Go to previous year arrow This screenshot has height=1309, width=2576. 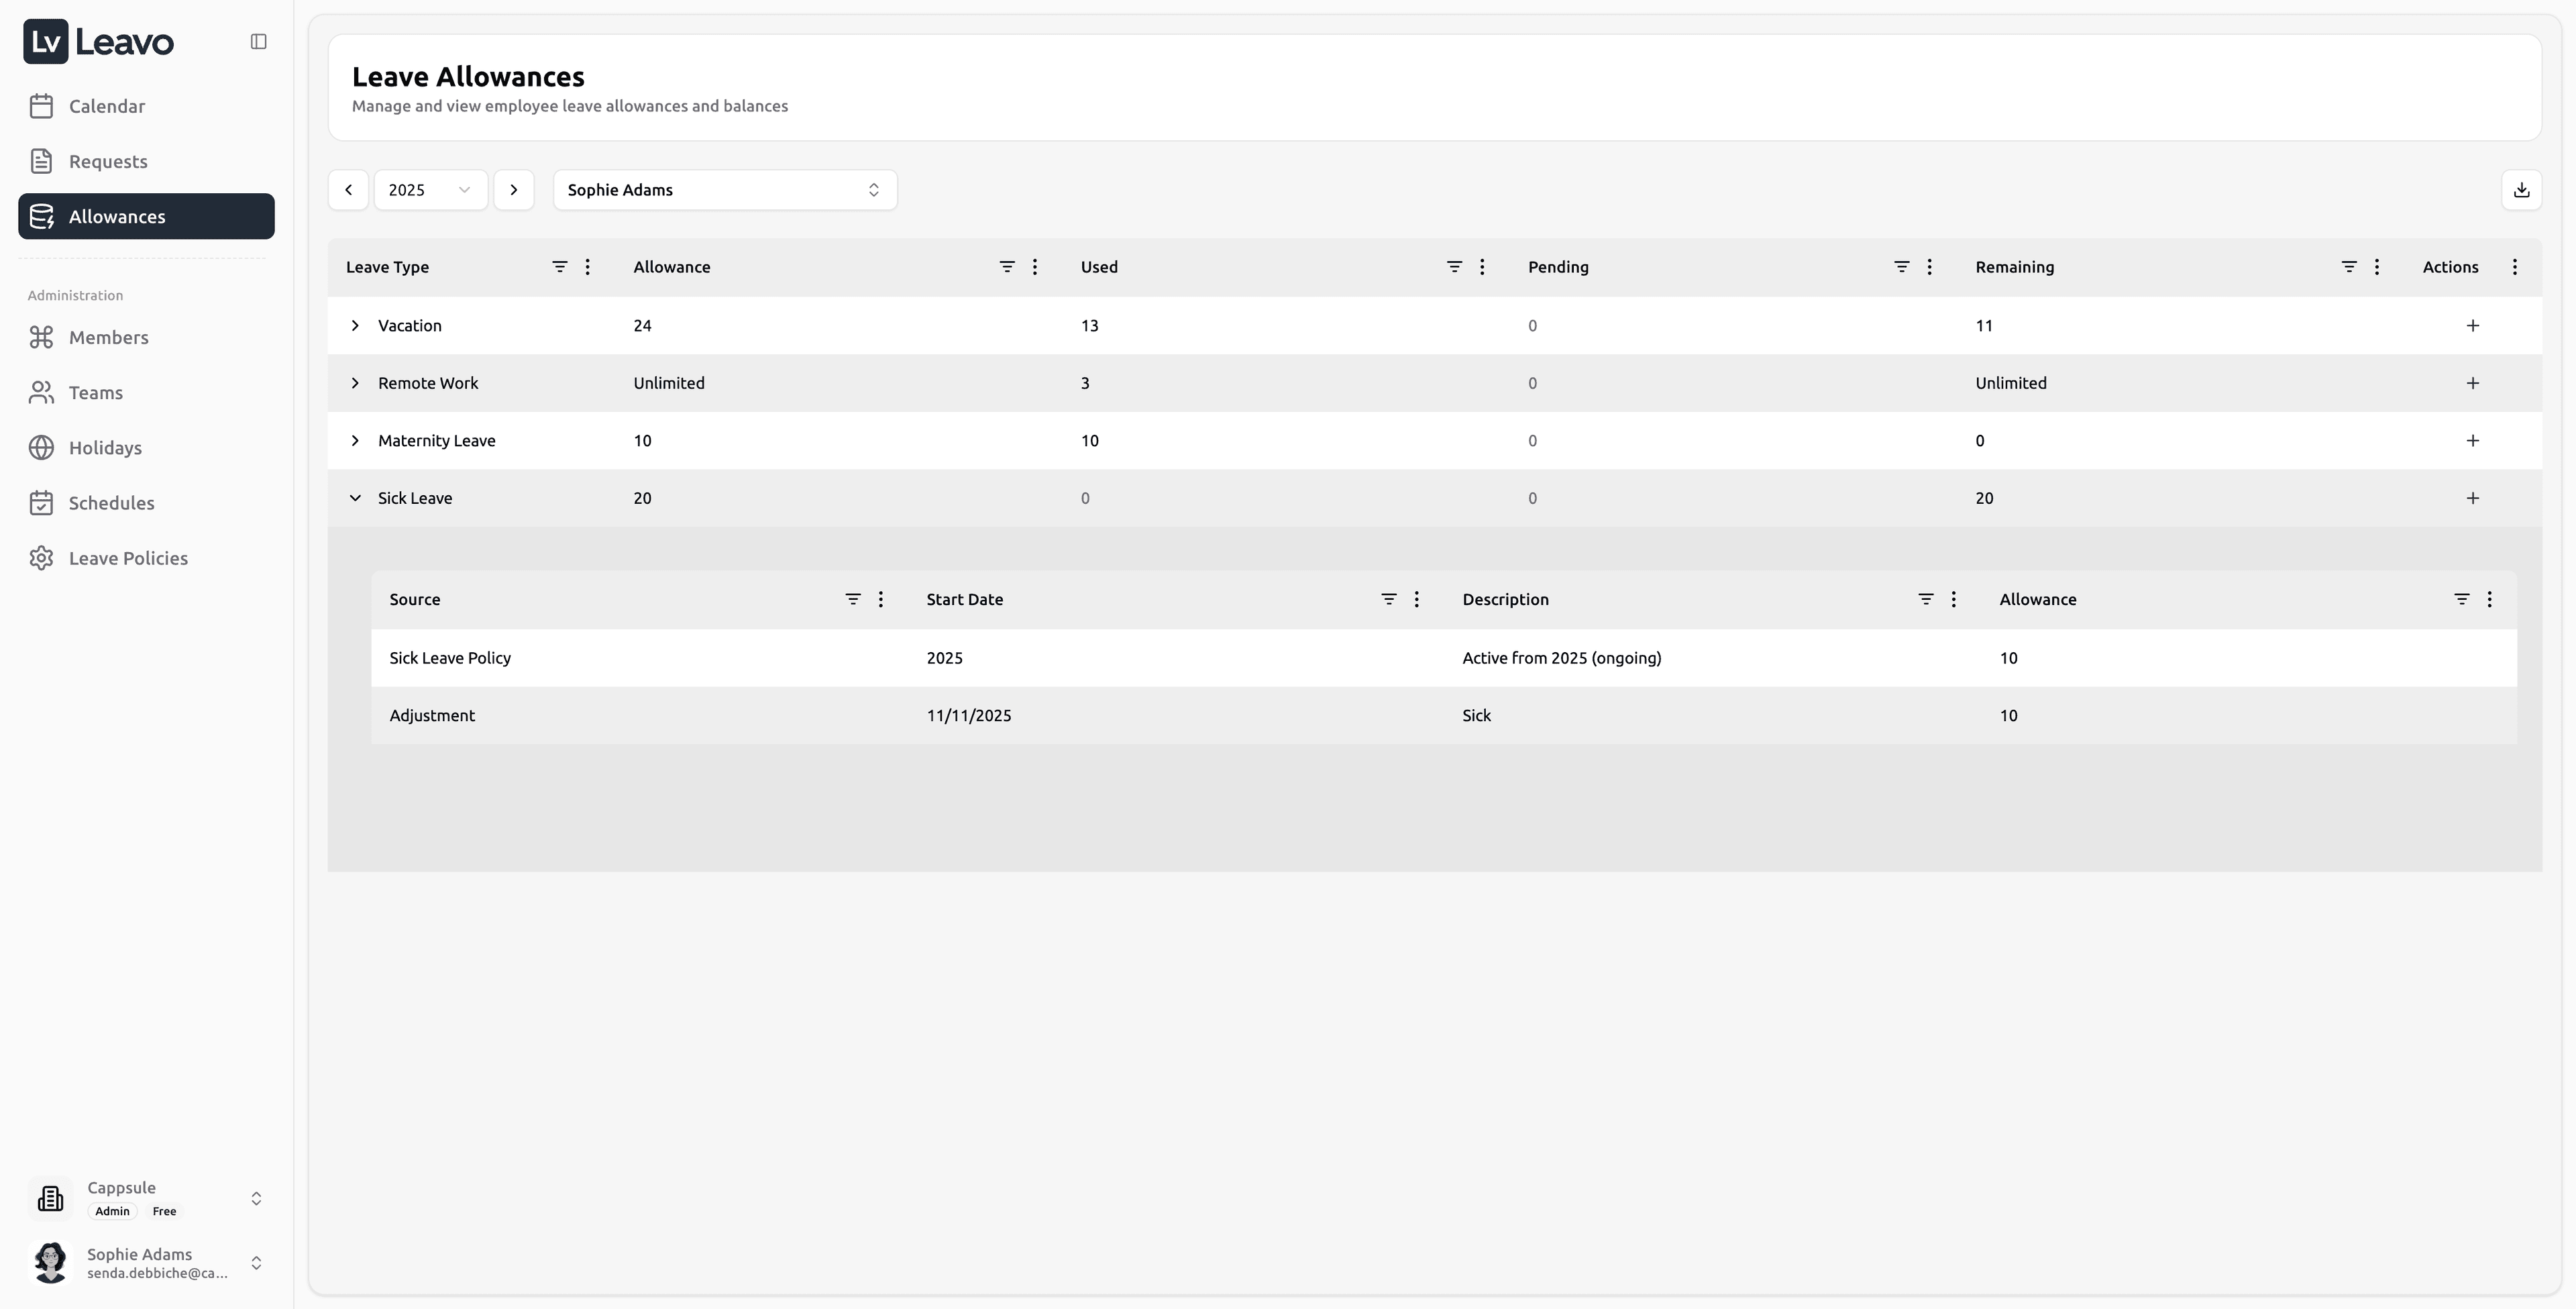click(348, 190)
